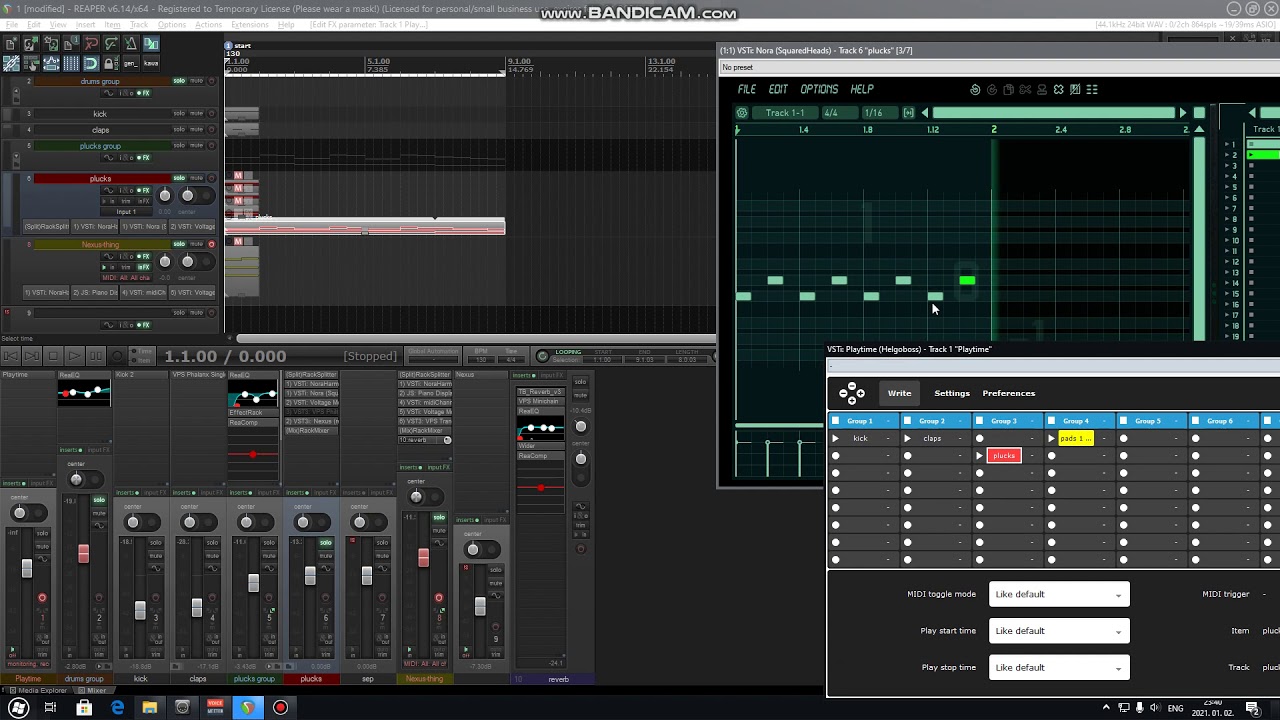This screenshot has width=1280, height=720.
Task: Click the Windows Start button
Action: click(19, 707)
